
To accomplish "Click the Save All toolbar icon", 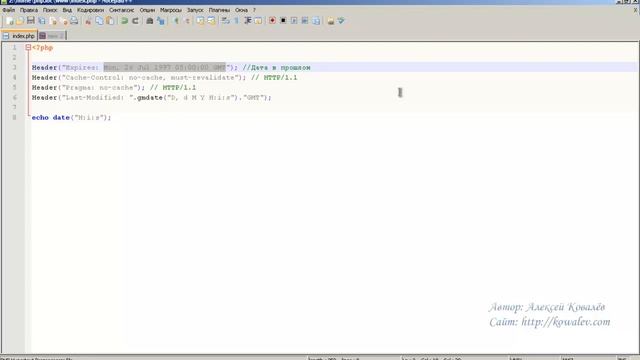I will tap(42, 21).
